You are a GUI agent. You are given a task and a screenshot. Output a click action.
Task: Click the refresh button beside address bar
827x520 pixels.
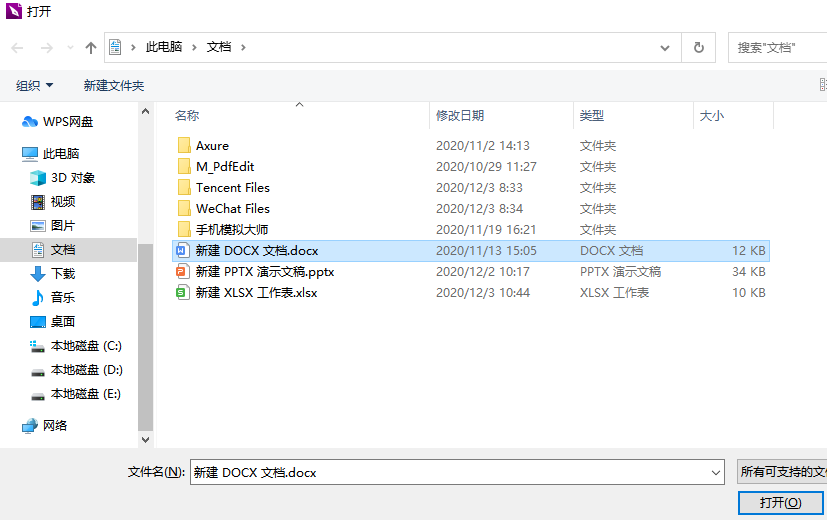click(698, 47)
